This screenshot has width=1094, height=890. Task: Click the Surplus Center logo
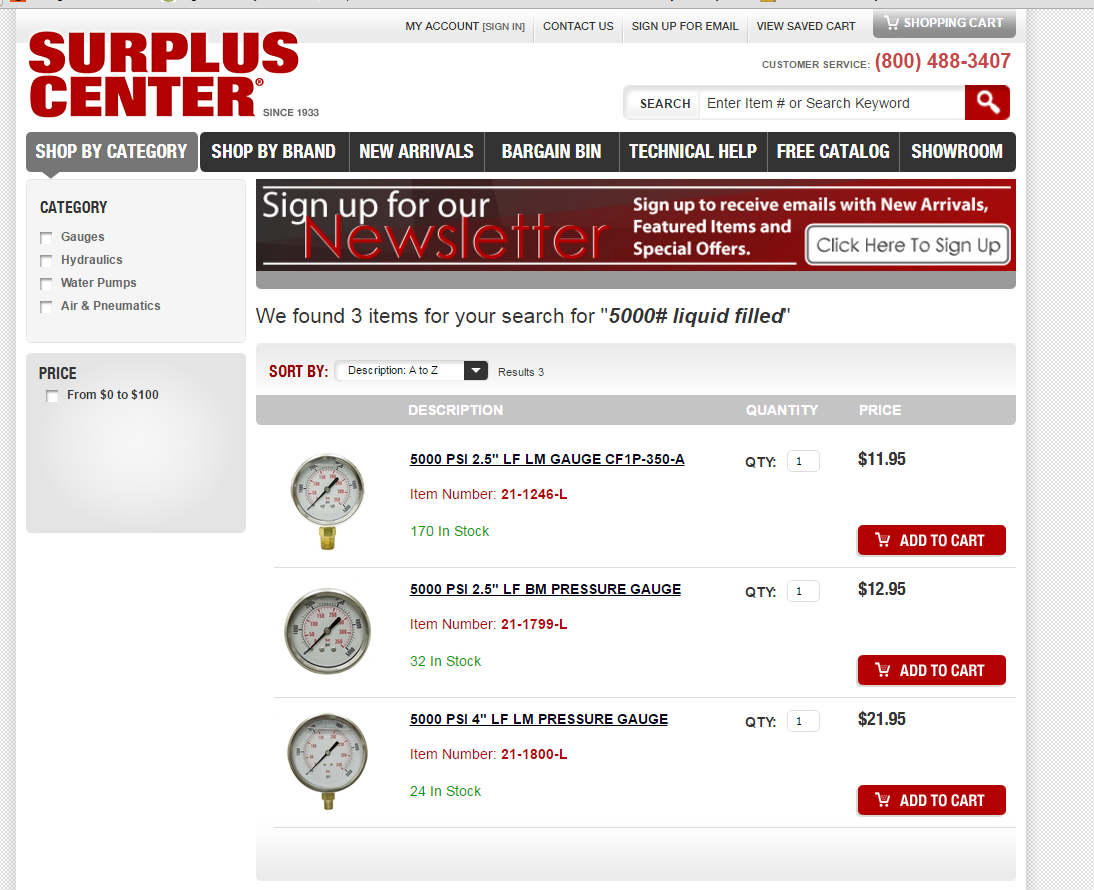coord(165,75)
